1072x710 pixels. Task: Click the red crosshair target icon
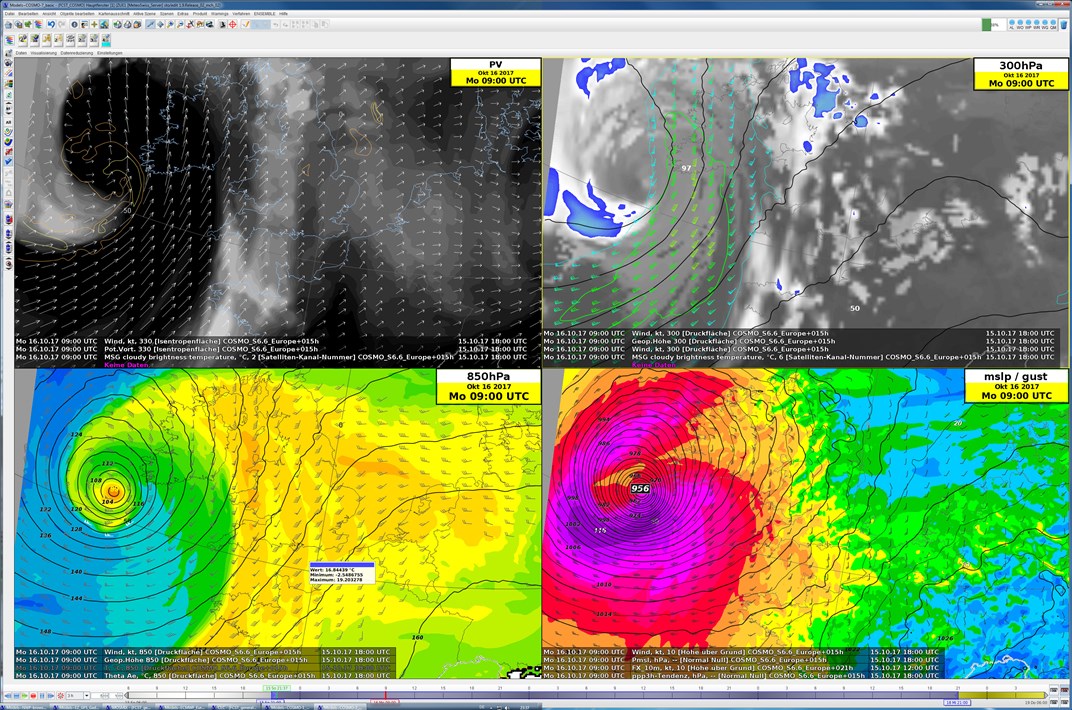(x=232, y=24)
